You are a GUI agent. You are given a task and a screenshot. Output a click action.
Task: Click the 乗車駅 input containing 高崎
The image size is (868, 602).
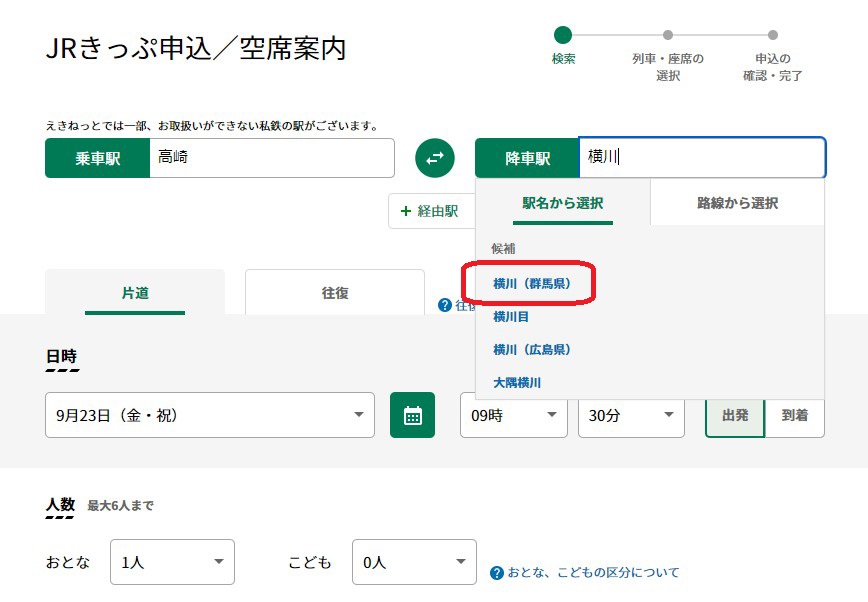point(272,158)
